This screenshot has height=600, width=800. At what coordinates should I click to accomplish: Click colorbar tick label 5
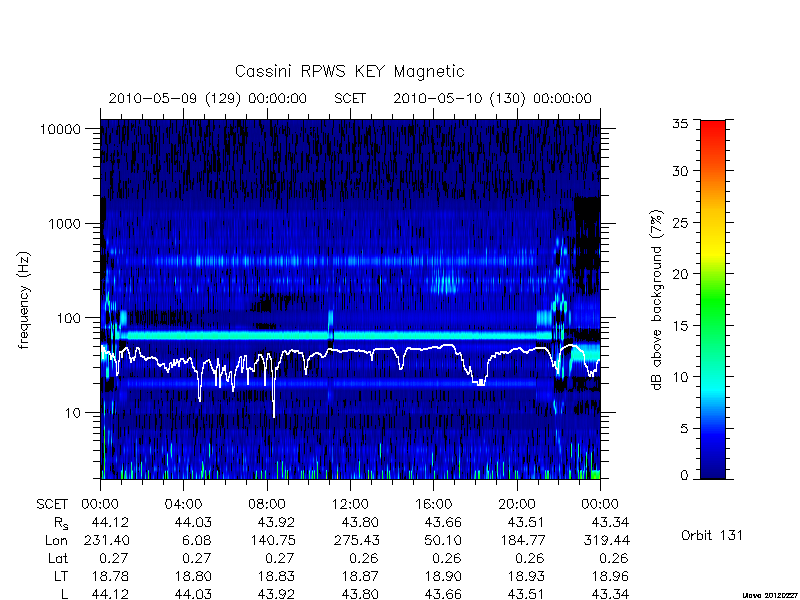click(687, 429)
